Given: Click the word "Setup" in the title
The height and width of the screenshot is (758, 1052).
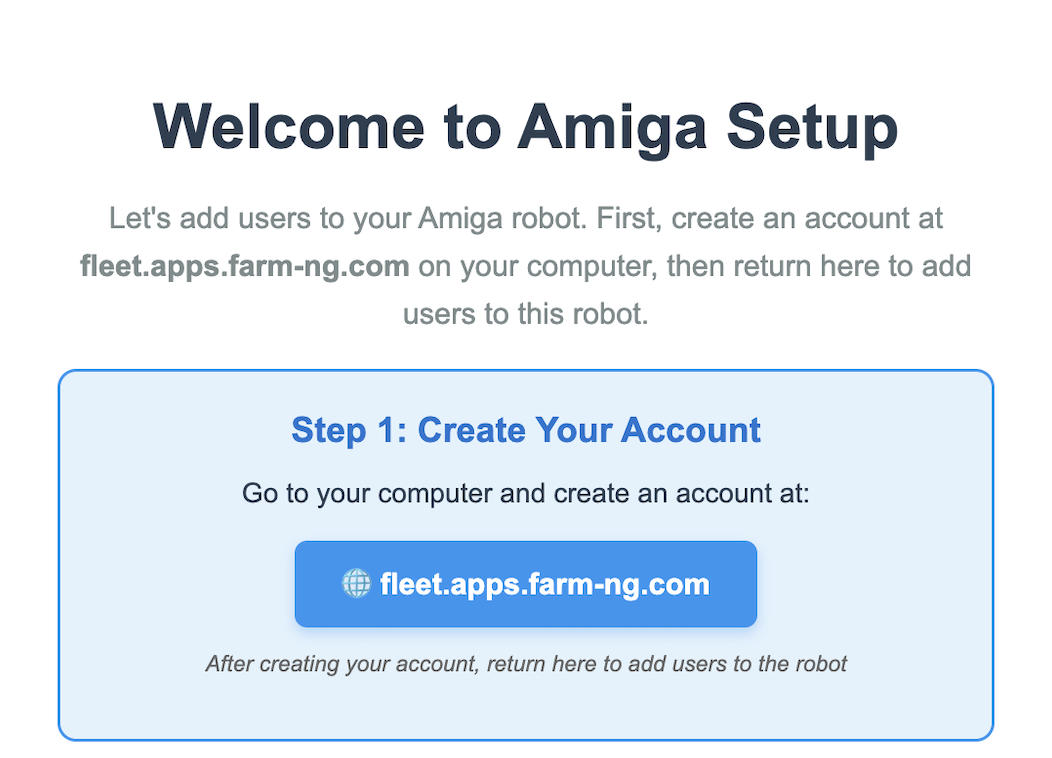Looking at the screenshot, I should (x=812, y=127).
